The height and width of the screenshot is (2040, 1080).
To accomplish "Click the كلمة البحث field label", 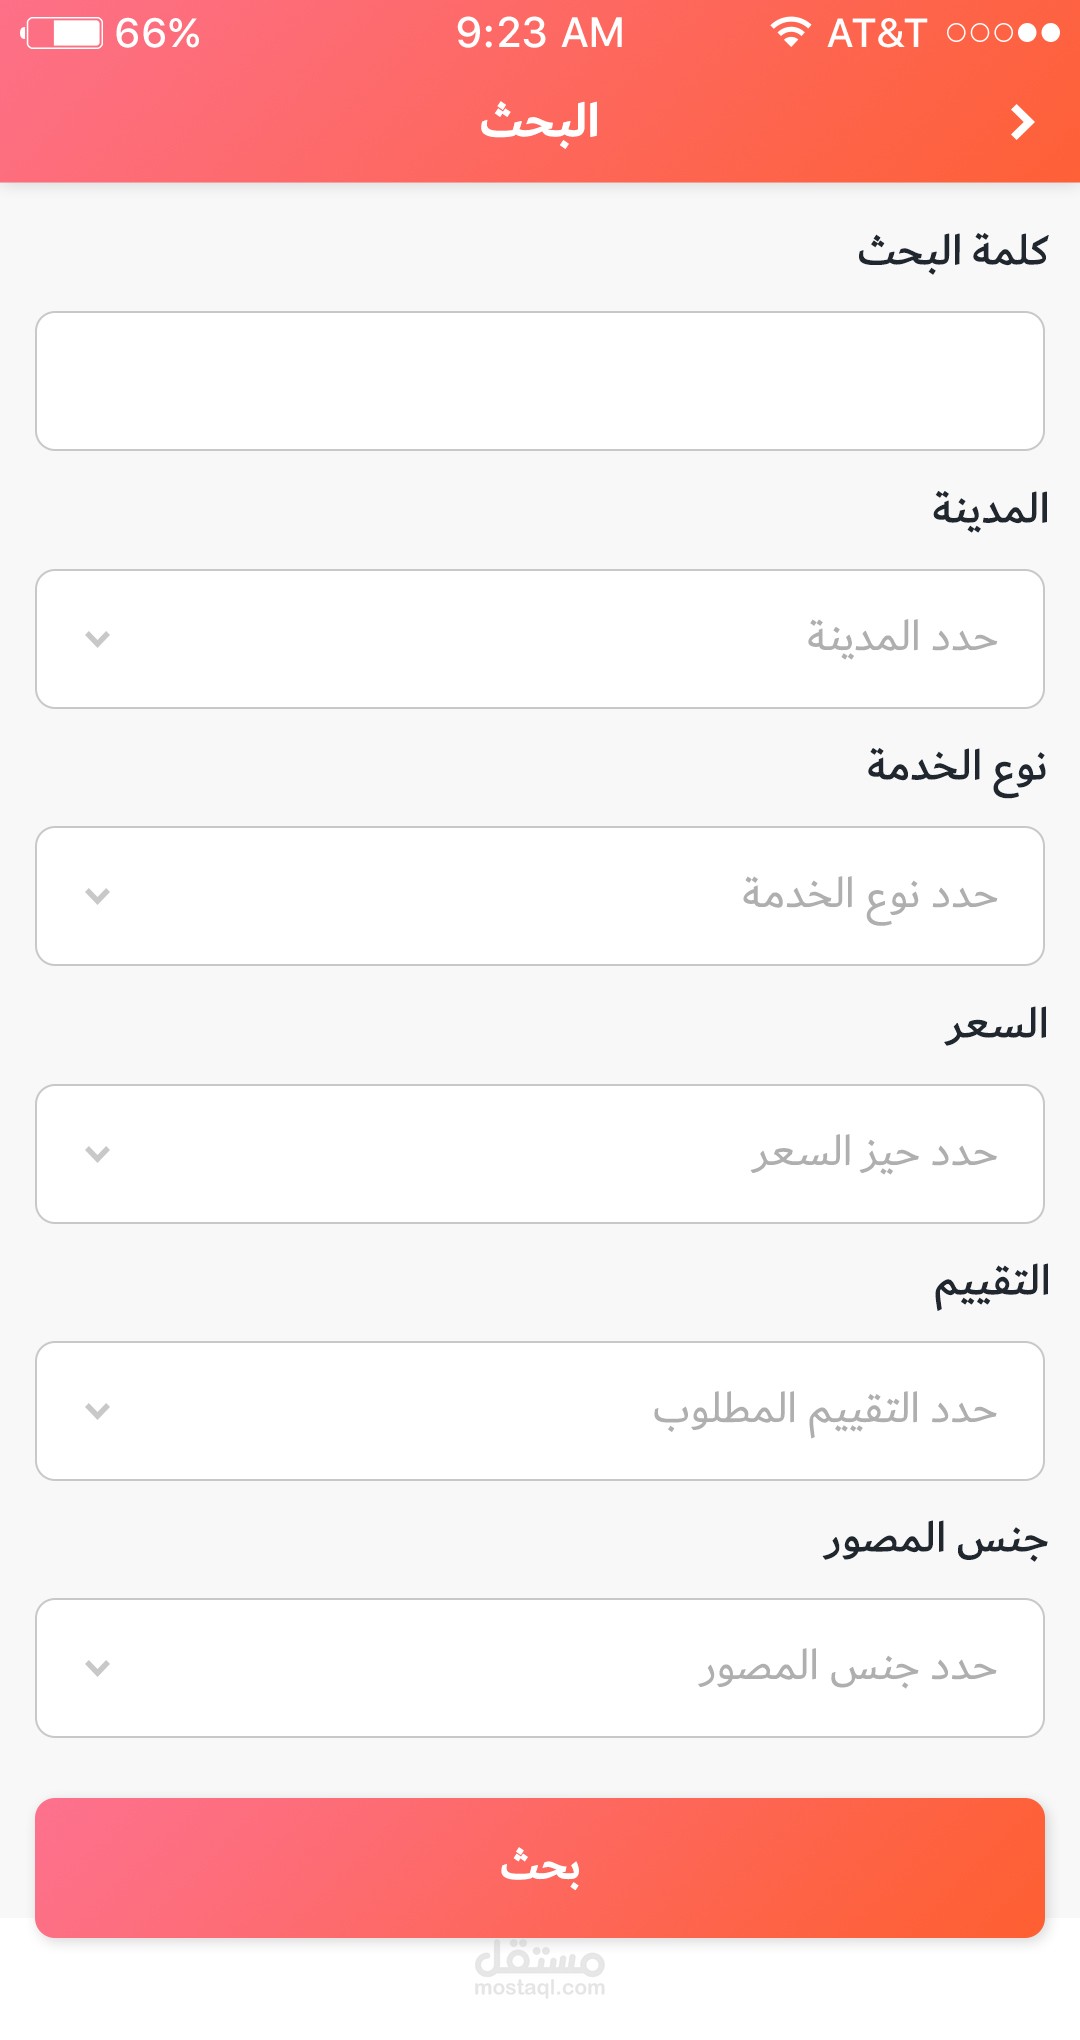I will pos(952,250).
